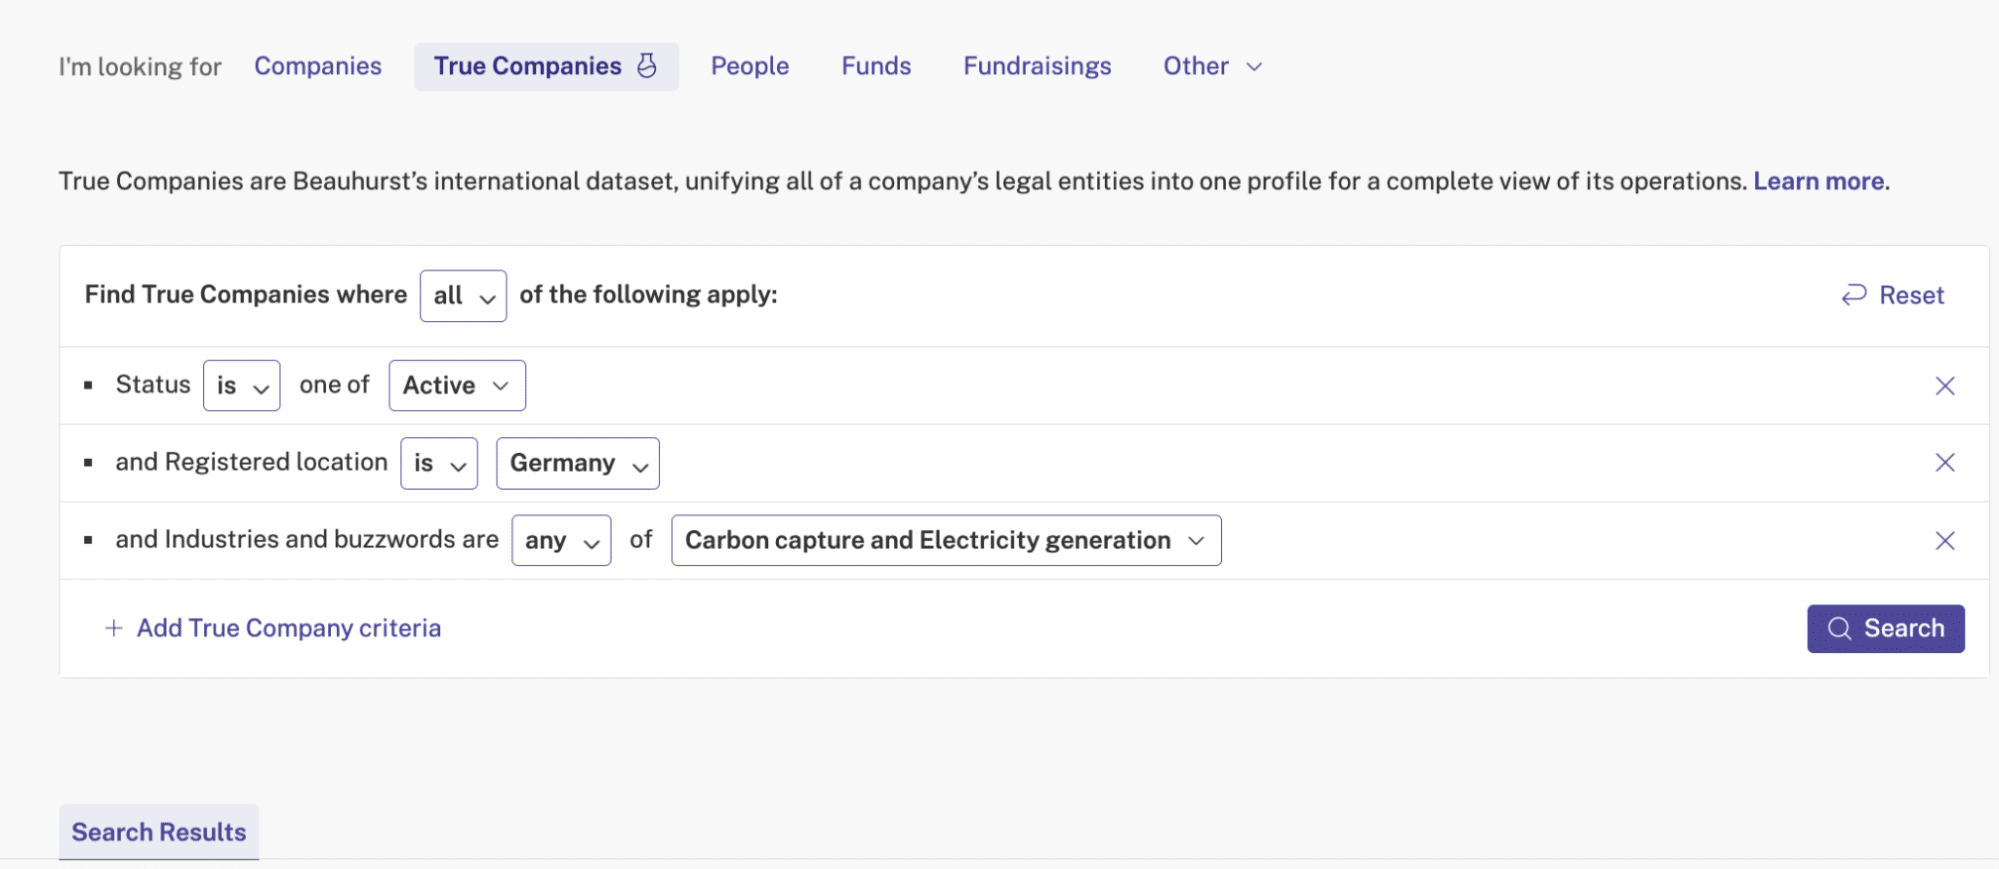The width and height of the screenshot is (1999, 869).
Task: Remove the Industries and buzzwords criteria row
Action: (1944, 541)
